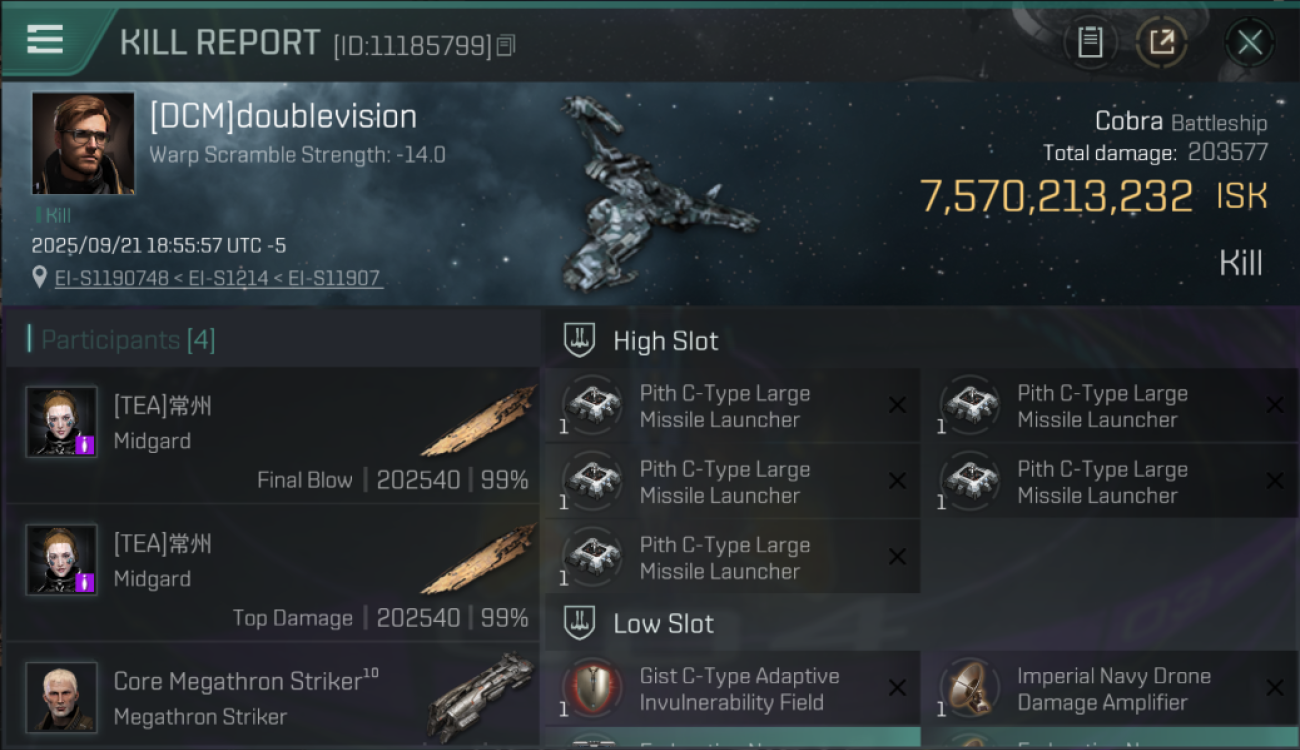This screenshot has width=1300, height=750.
Task: Copy the kill report ID icon
Action: click(x=506, y=45)
